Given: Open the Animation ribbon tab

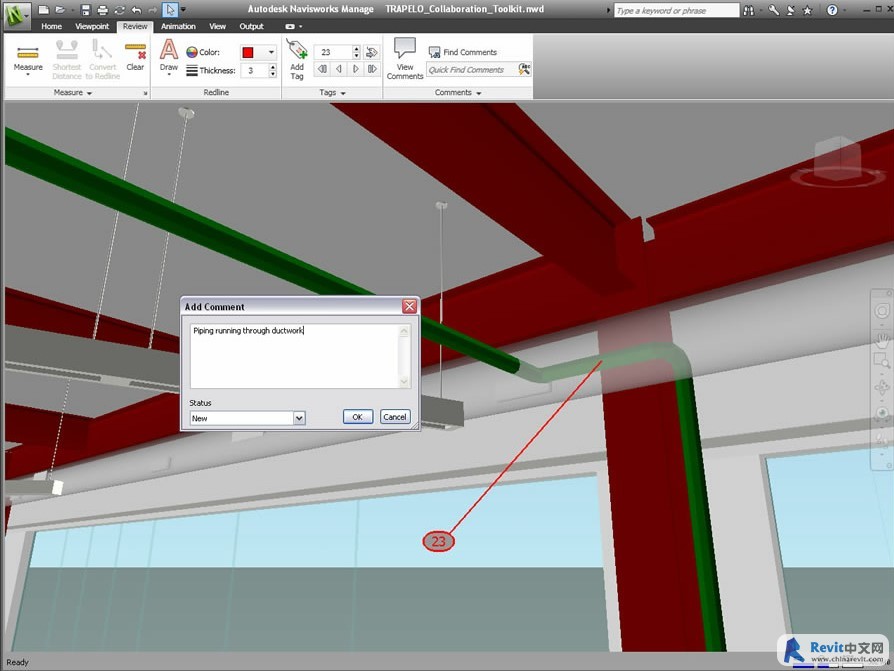Looking at the screenshot, I should [x=178, y=27].
